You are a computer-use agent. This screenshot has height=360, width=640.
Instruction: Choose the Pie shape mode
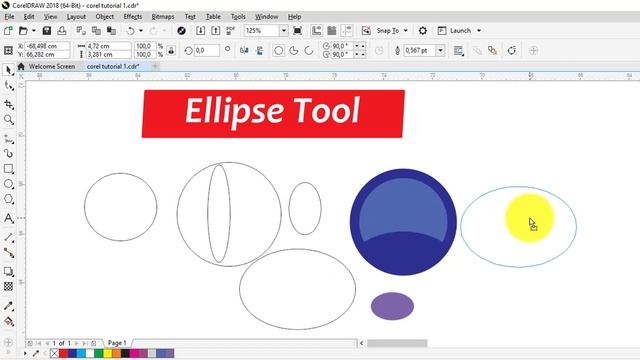pos(294,50)
